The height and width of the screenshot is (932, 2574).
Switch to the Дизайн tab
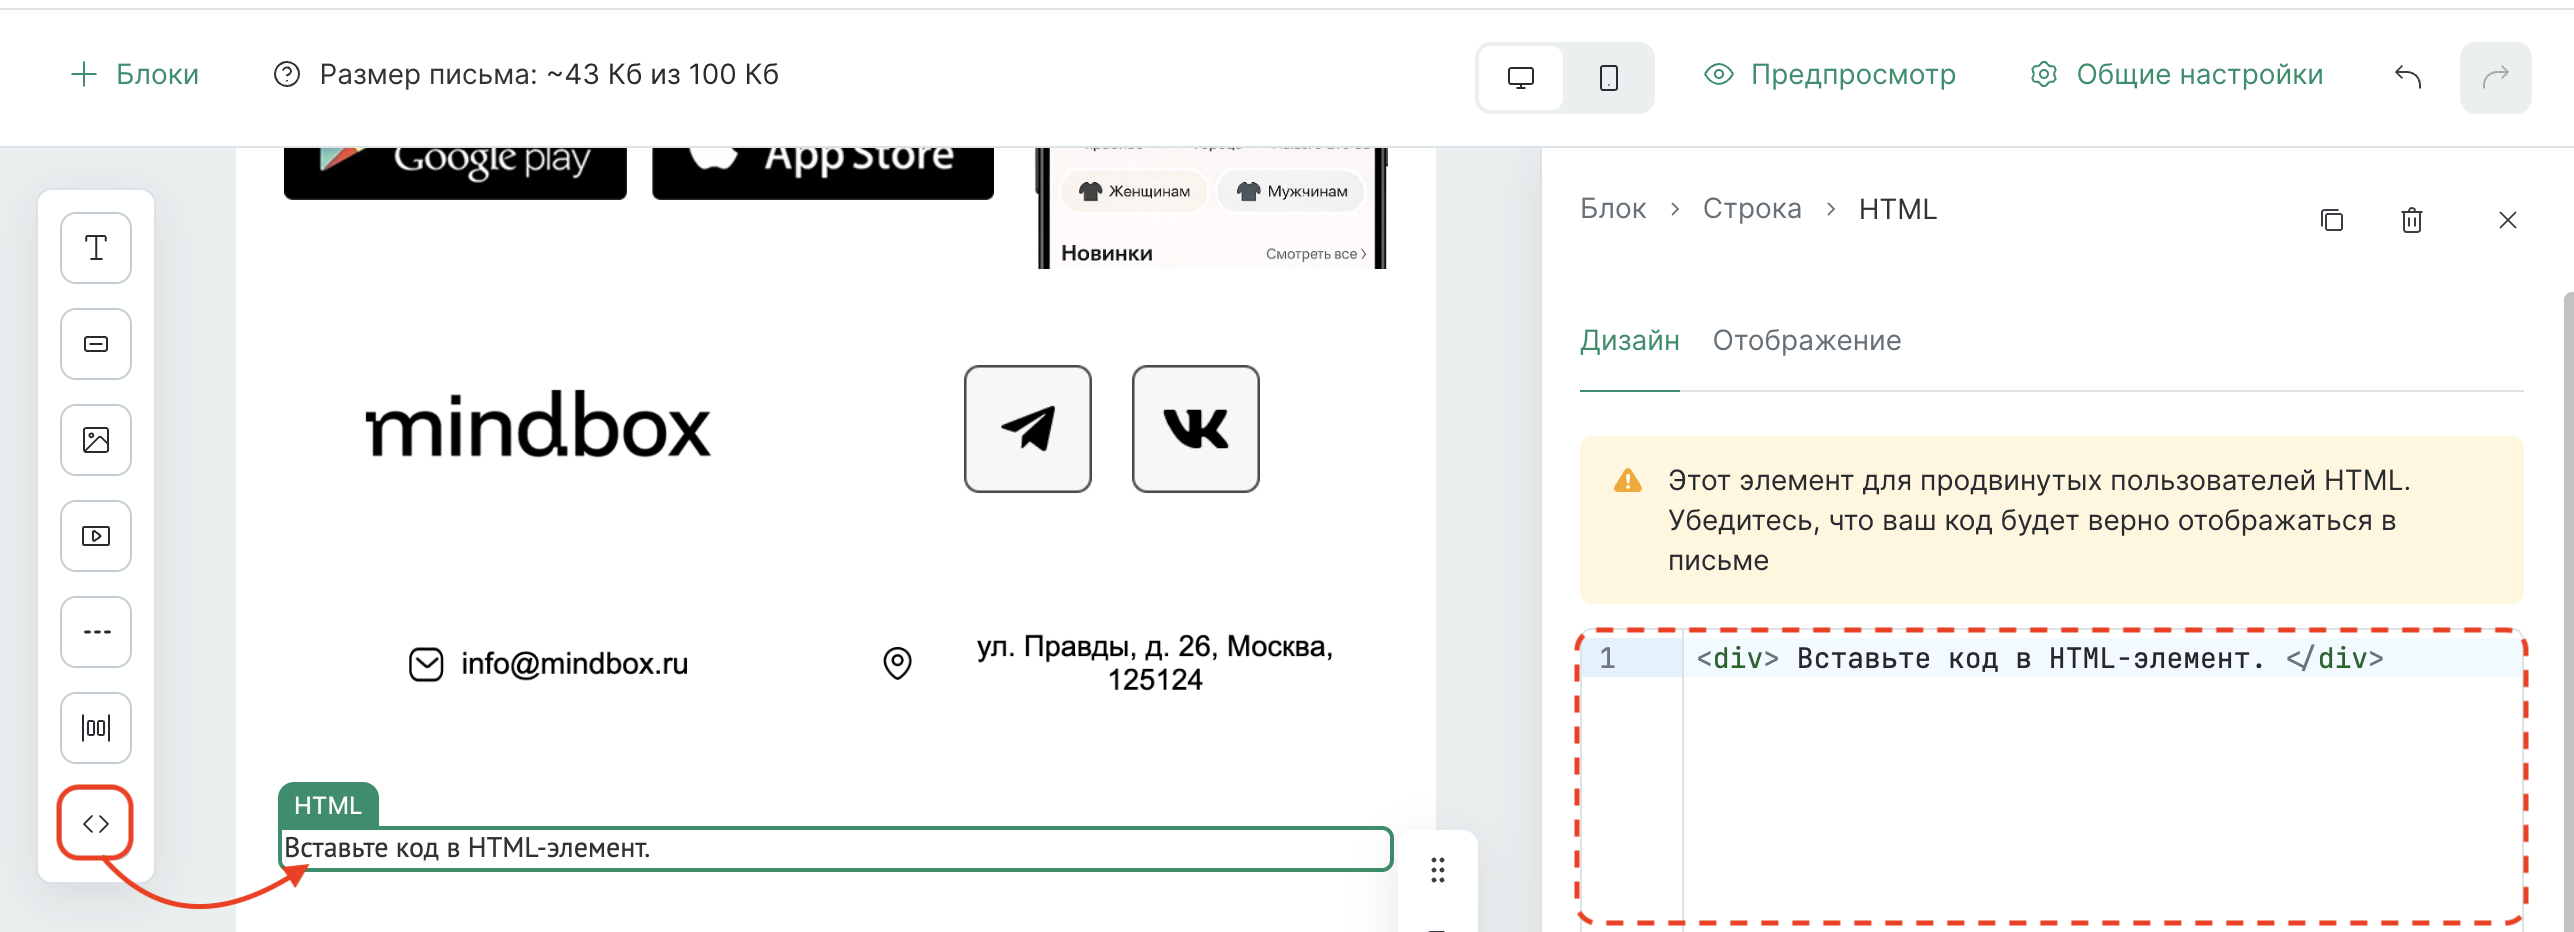(x=1630, y=341)
